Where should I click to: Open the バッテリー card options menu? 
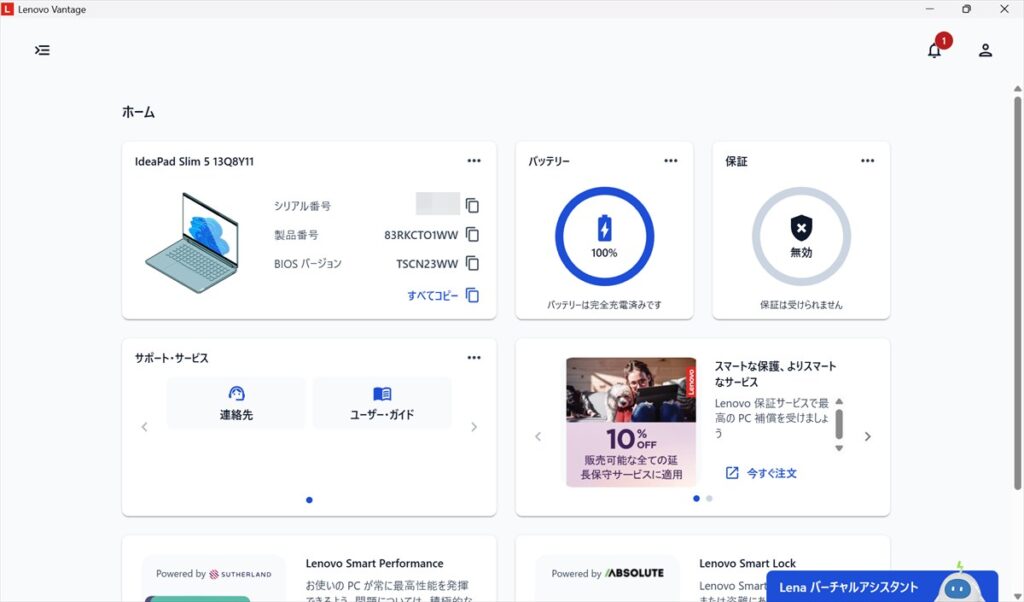[671, 161]
